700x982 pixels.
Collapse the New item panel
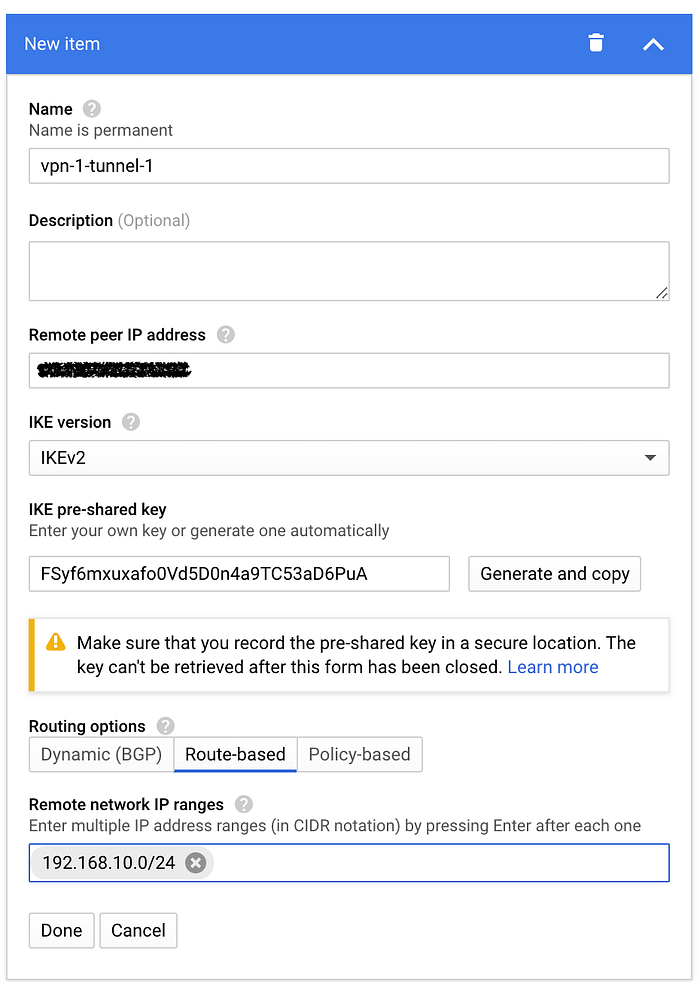[x=653, y=44]
